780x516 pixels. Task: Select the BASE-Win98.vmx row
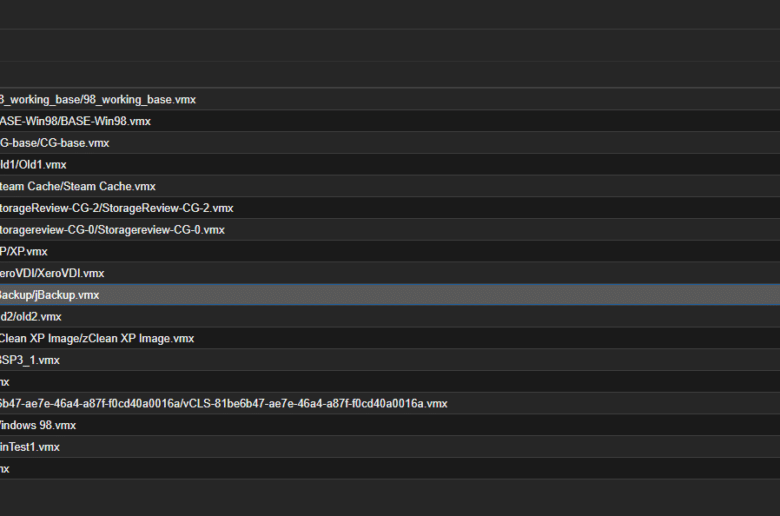click(x=390, y=121)
